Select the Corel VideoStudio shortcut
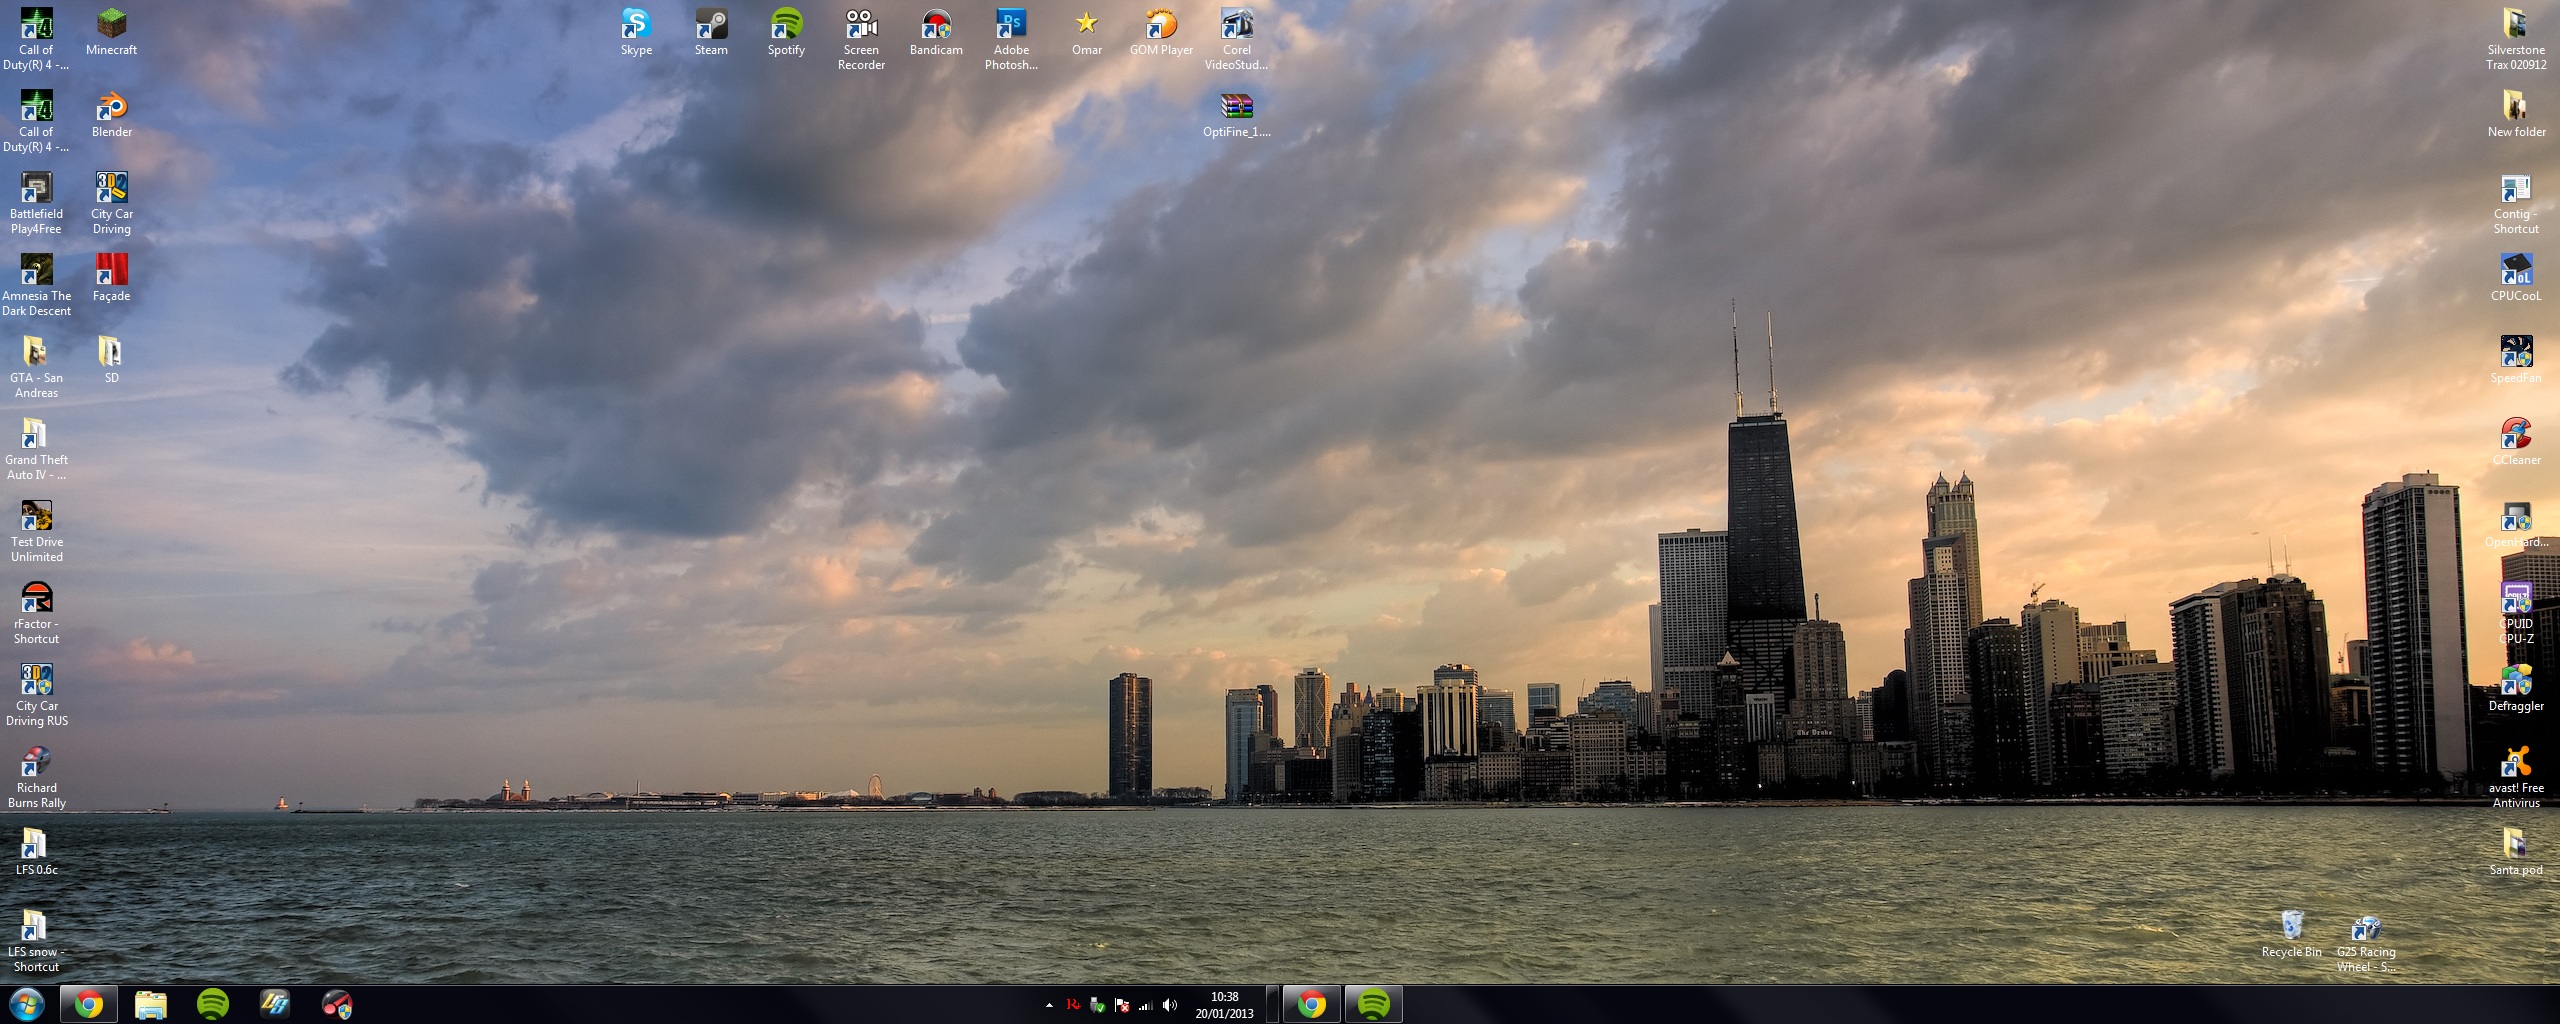Image resolution: width=2560 pixels, height=1024 pixels. click(x=1236, y=39)
